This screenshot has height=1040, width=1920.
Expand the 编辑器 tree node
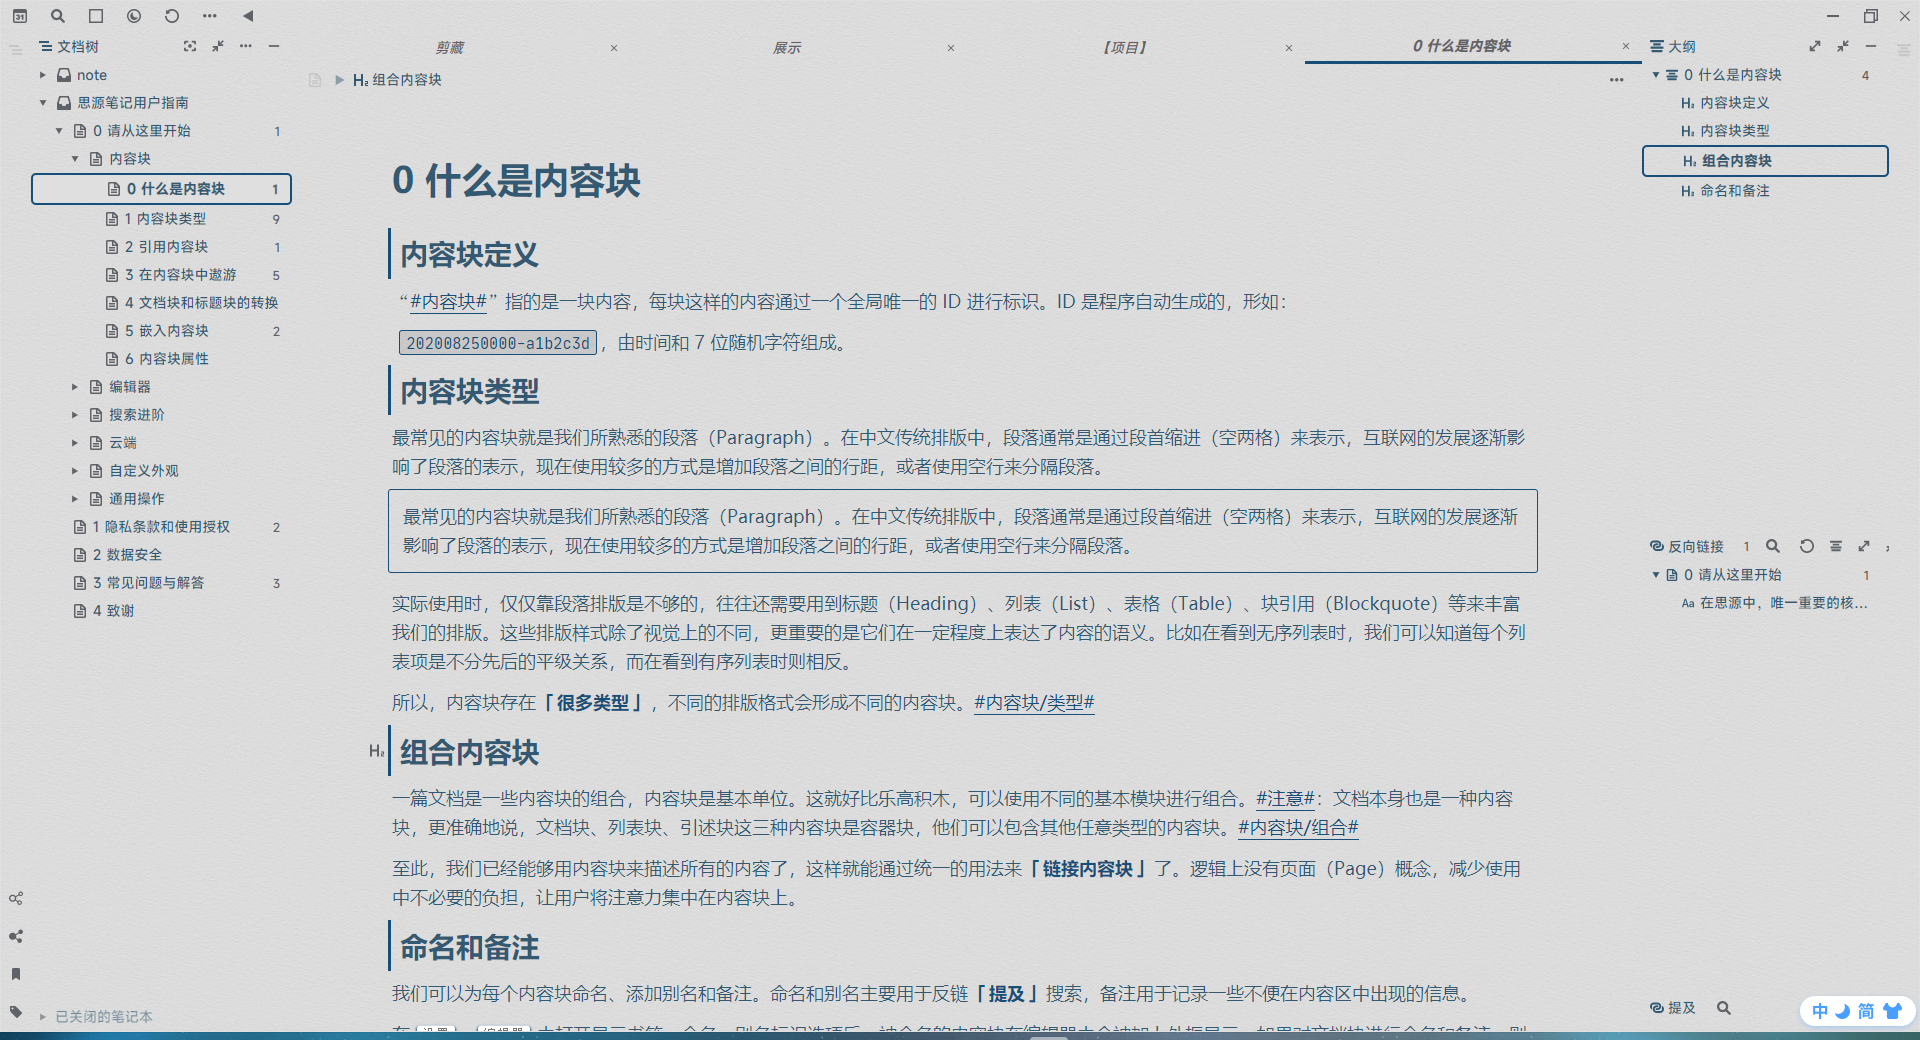[x=75, y=386]
